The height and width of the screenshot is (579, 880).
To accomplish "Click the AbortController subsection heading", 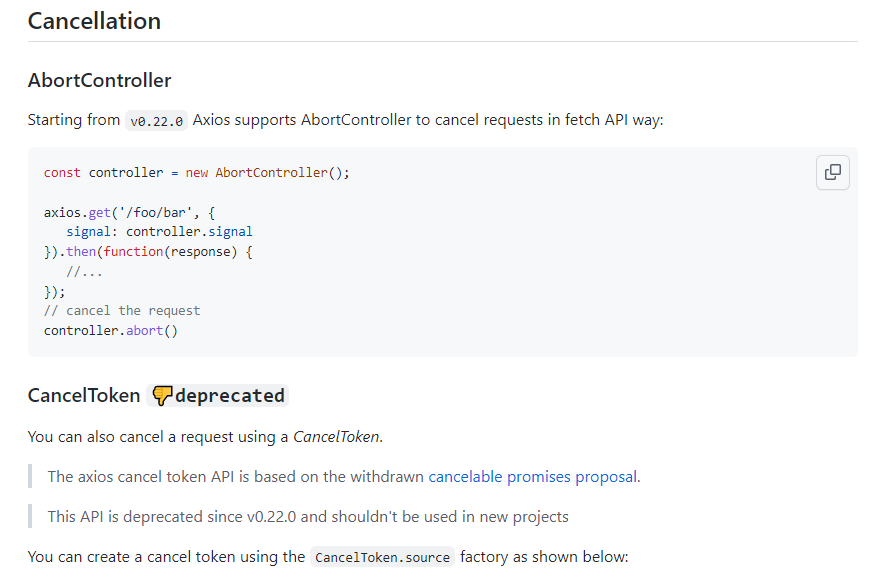I will 99,81.
